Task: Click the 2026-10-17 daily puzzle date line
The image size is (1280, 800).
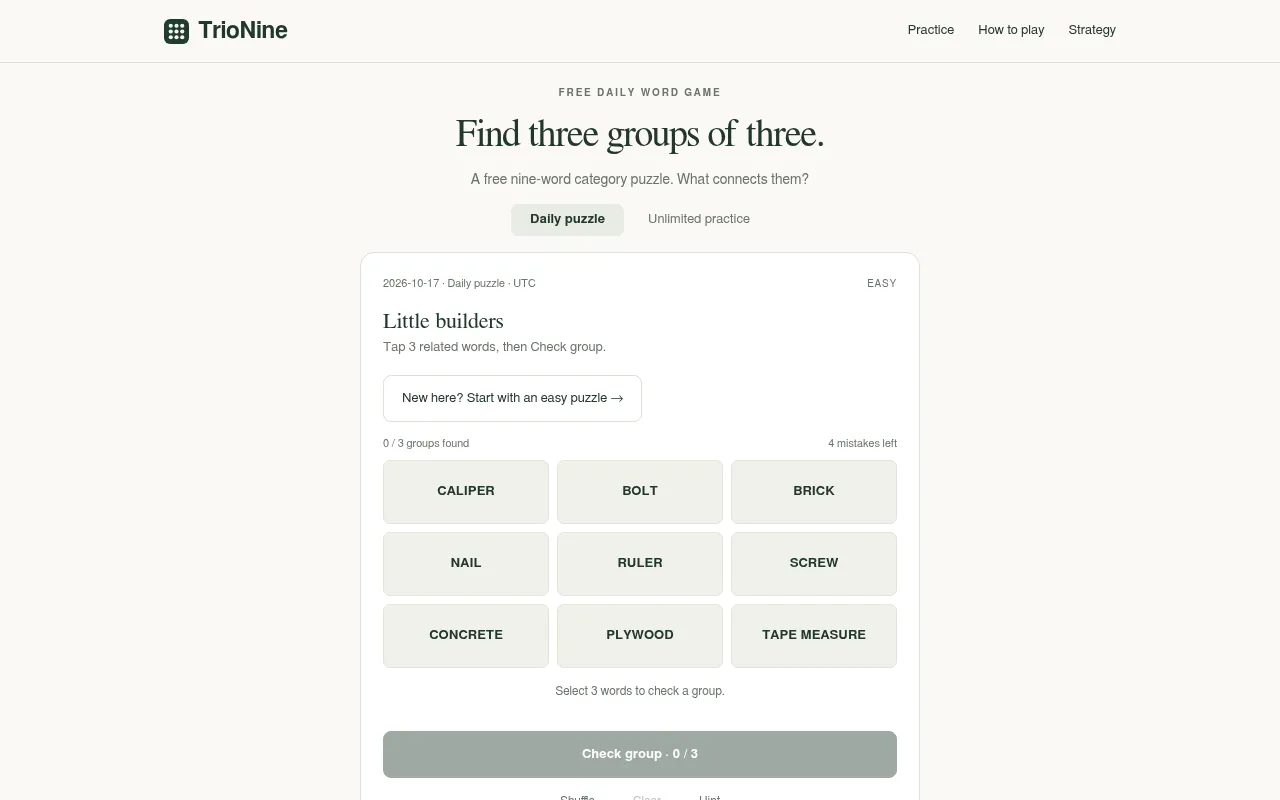Action: [x=459, y=283]
